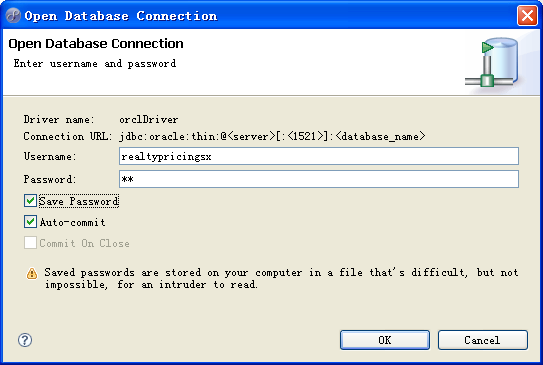The image size is (543, 365).
Task: Click the OK button to connect
Action: pyautogui.click(x=385, y=340)
